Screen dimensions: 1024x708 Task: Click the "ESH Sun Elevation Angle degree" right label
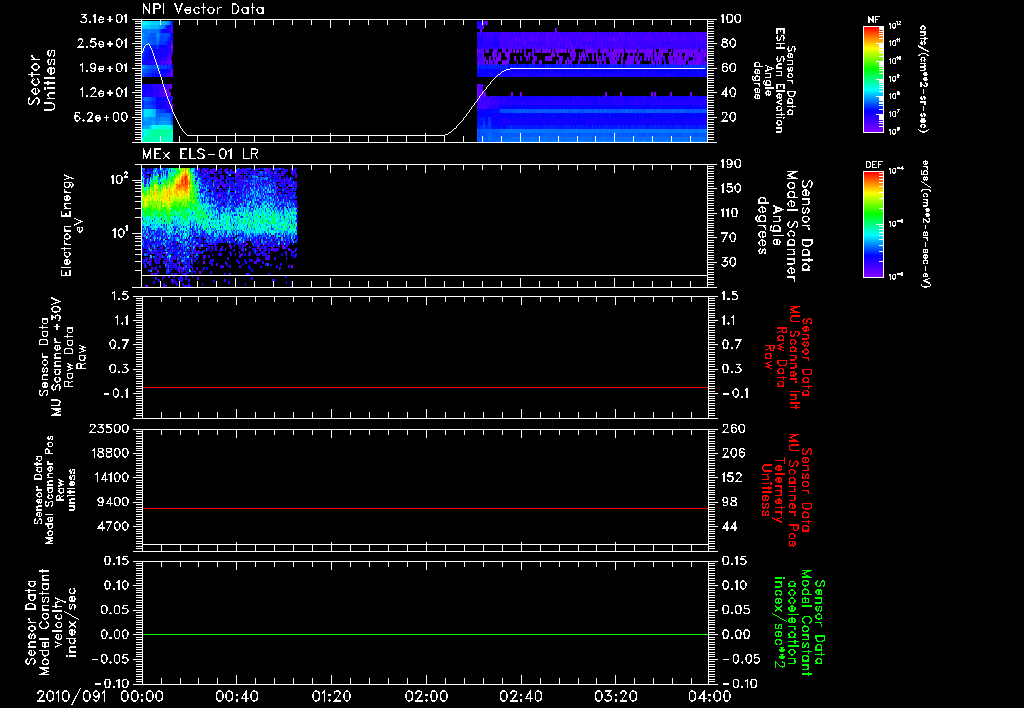[774, 80]
